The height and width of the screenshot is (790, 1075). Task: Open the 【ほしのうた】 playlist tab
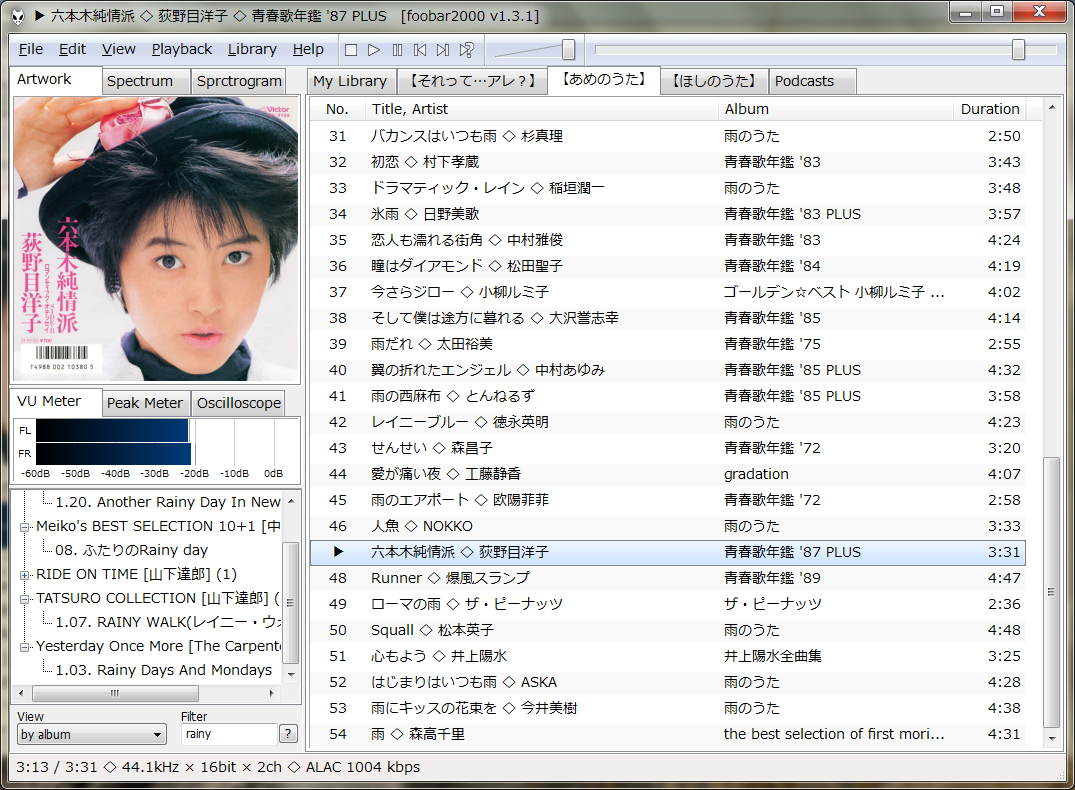coord(714,81)
